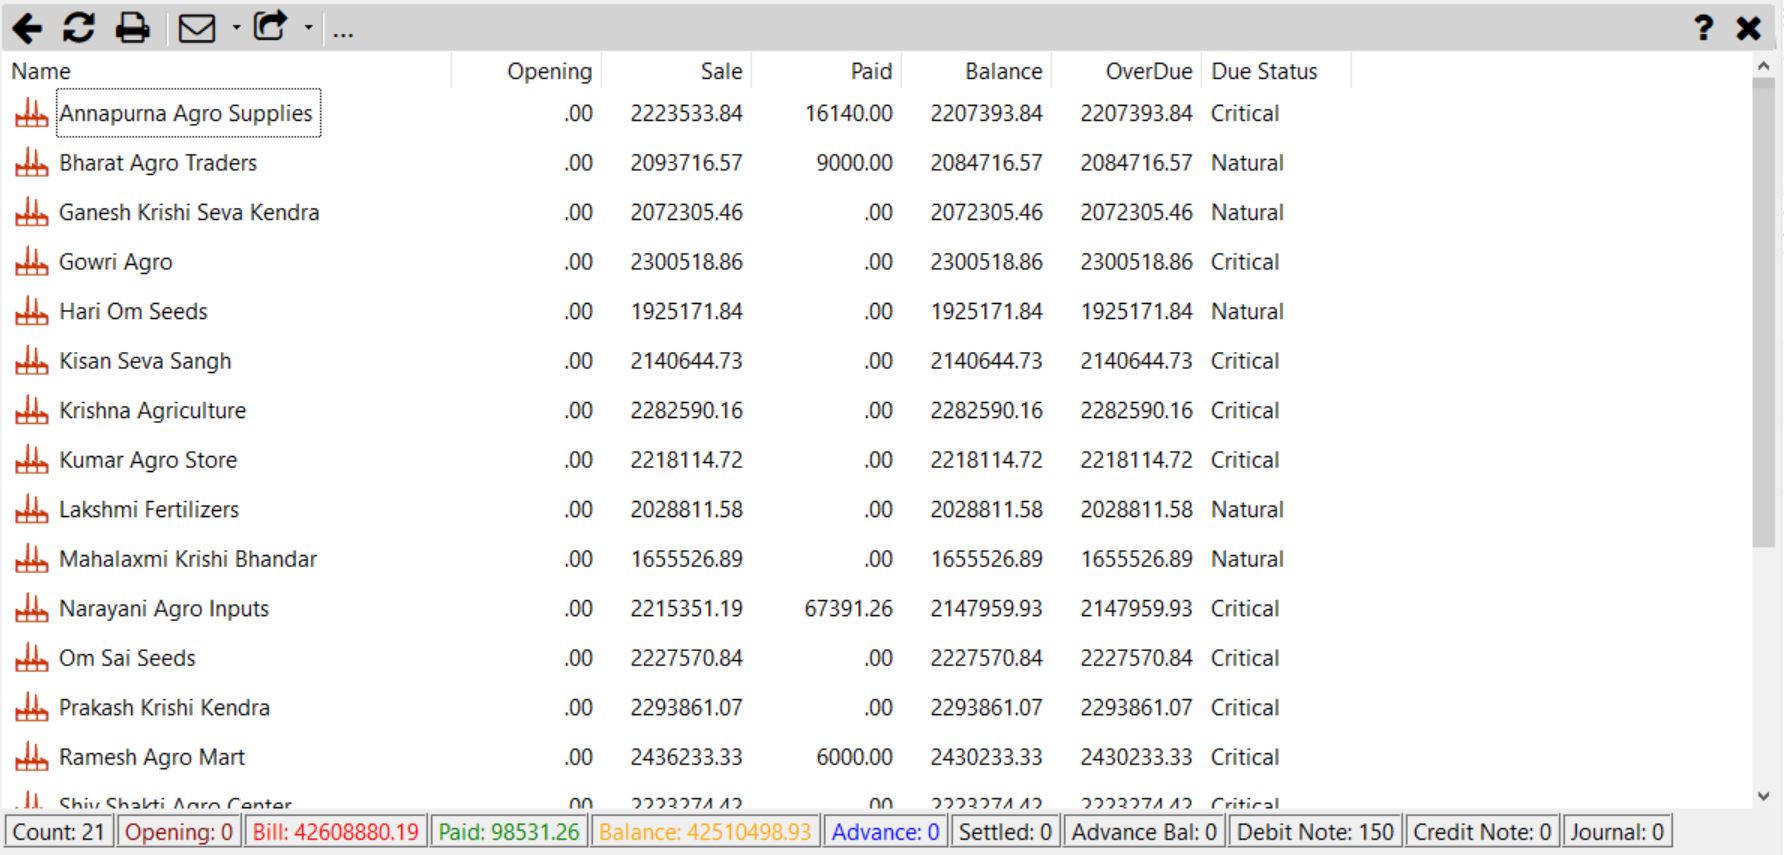The image size is (1784, 855).
Task: Click the scrollbar down arrow
Action: pos(1764,796)
